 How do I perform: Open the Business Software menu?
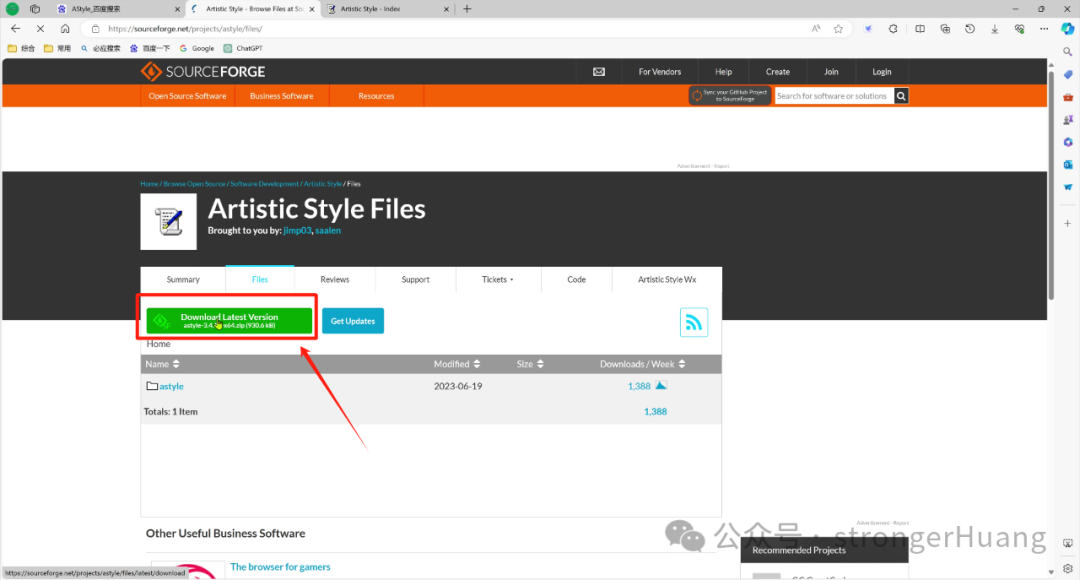(282, 96)
